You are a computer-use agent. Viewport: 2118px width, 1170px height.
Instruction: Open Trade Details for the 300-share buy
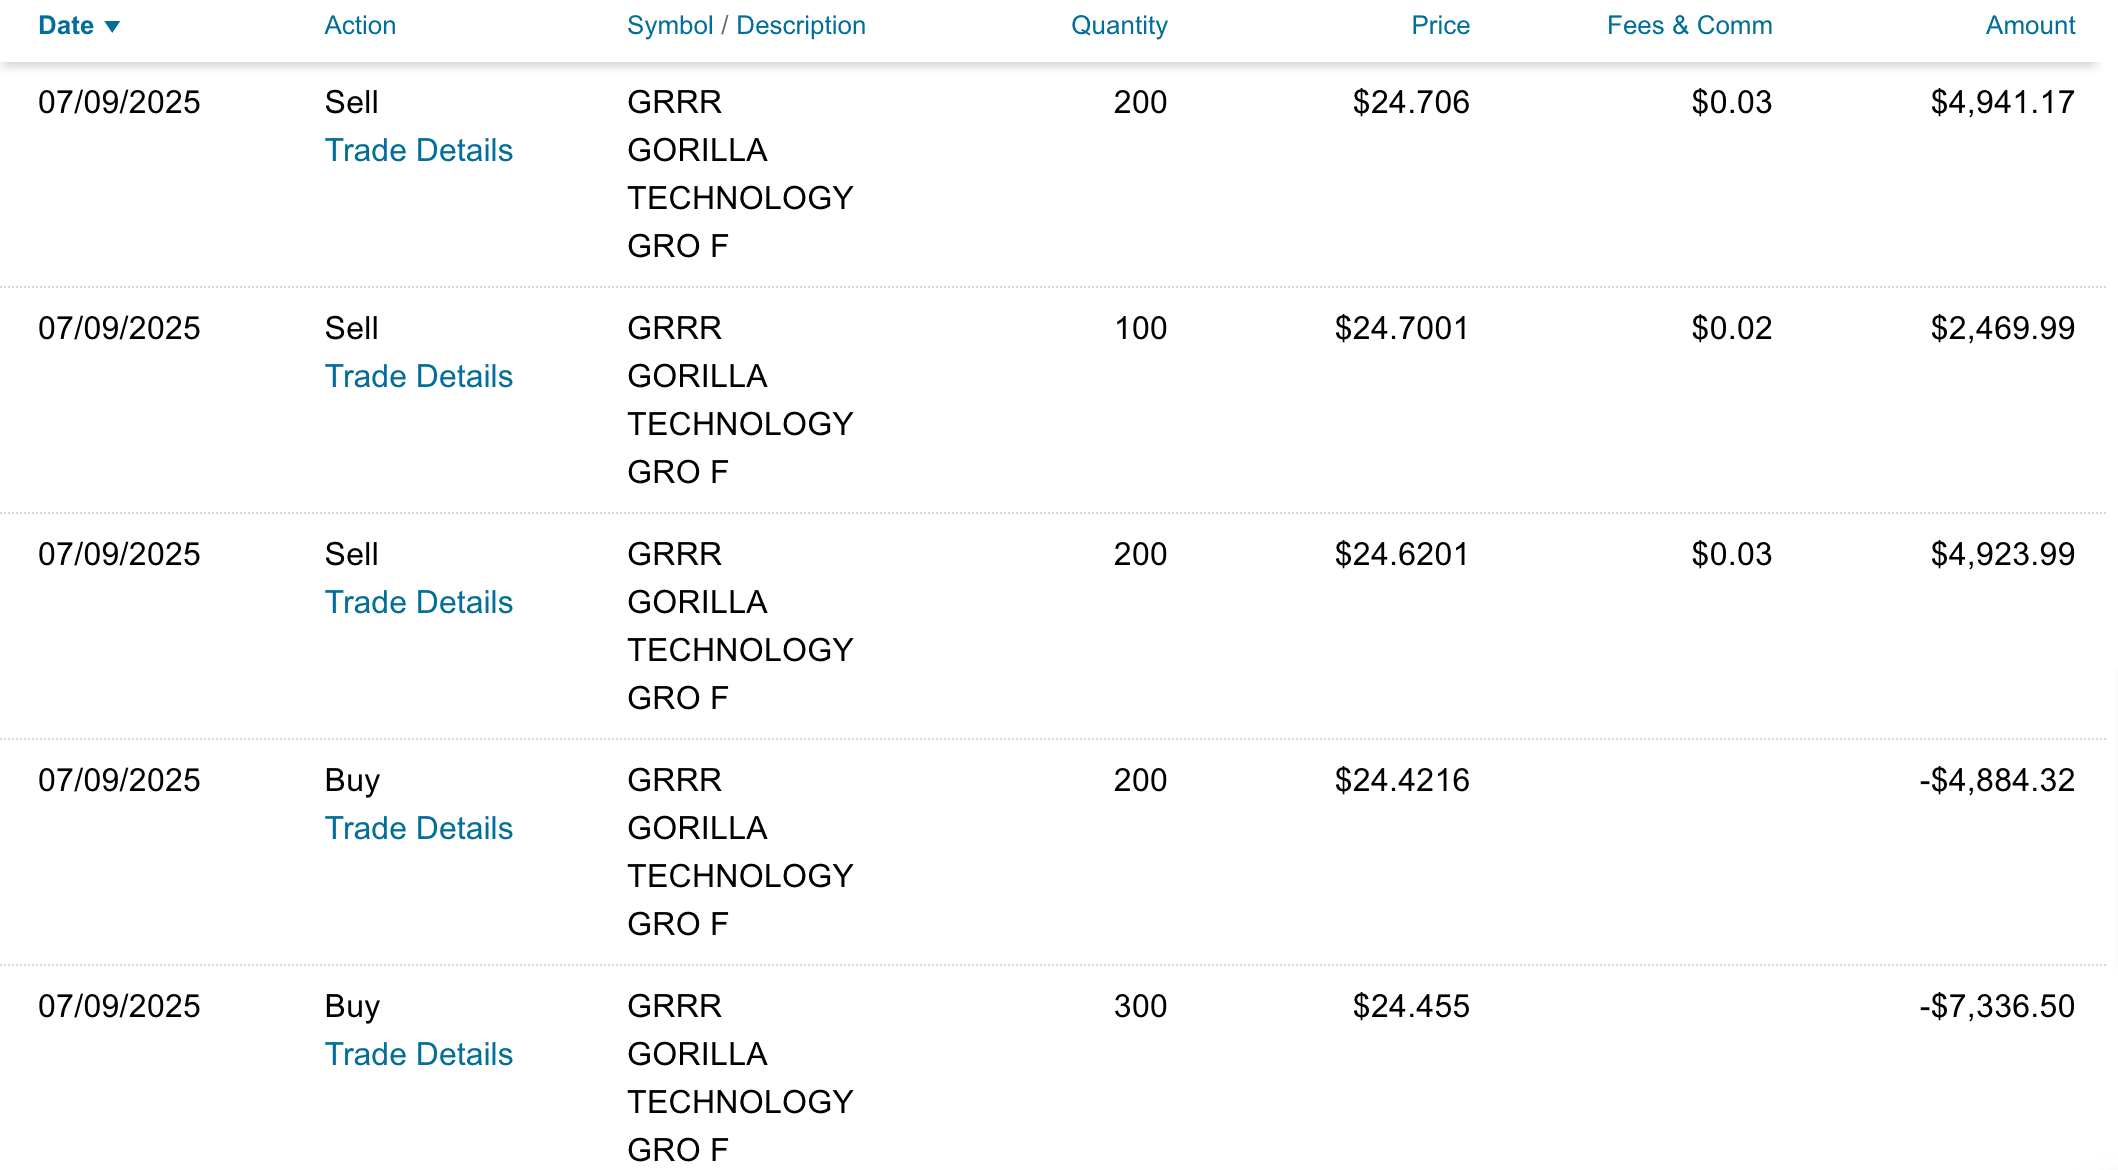pyautogui.click(x=418, y=1054)
